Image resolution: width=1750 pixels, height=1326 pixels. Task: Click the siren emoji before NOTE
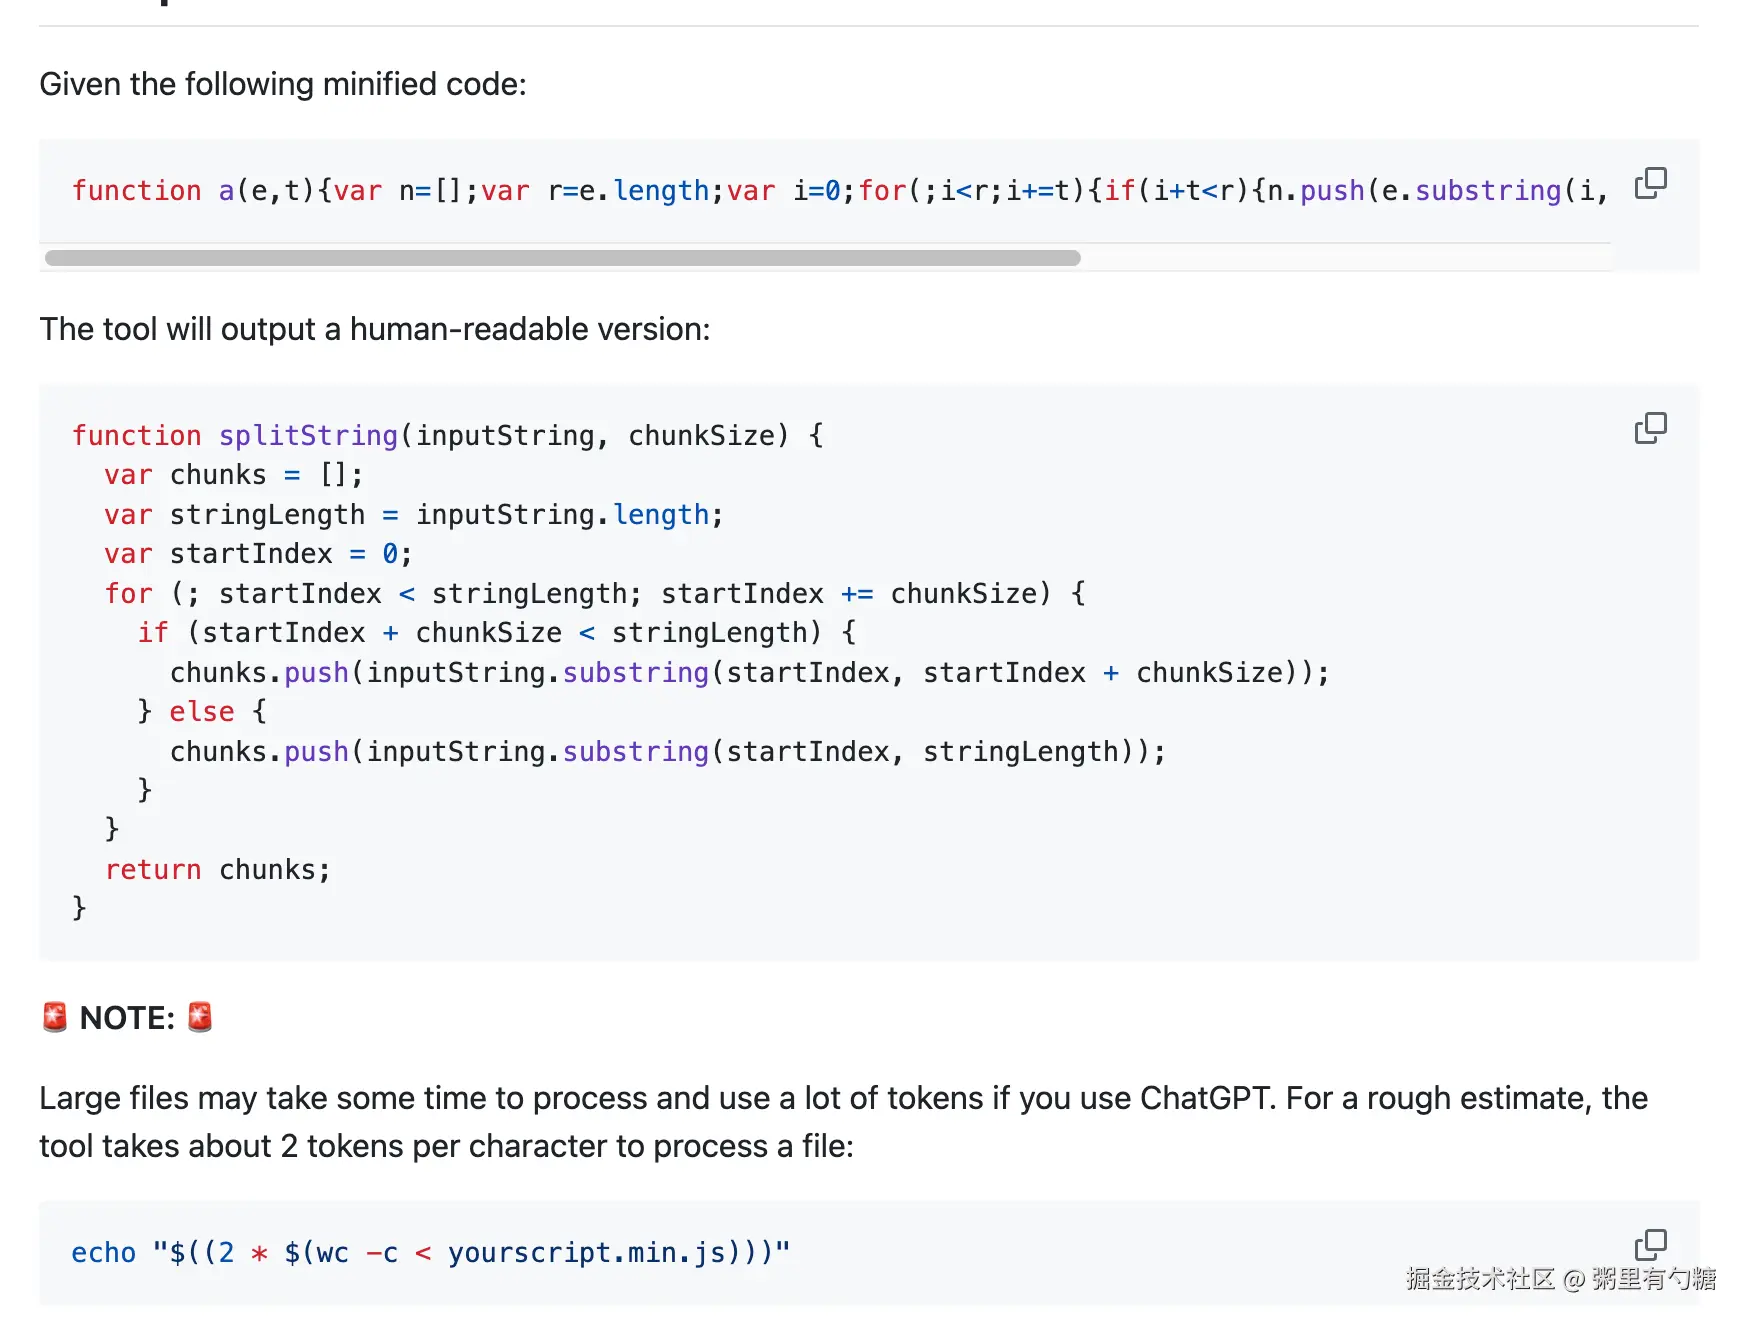[55, 1017]
